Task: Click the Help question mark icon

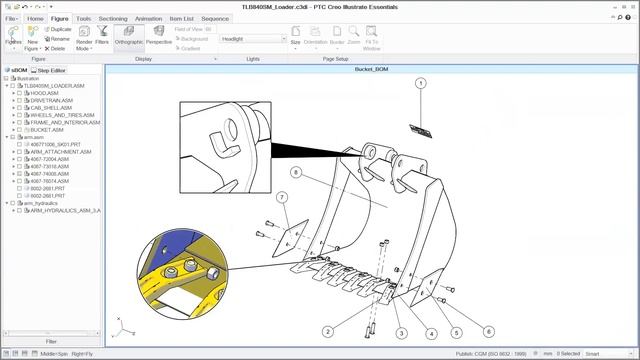Action: pos(629,17)
